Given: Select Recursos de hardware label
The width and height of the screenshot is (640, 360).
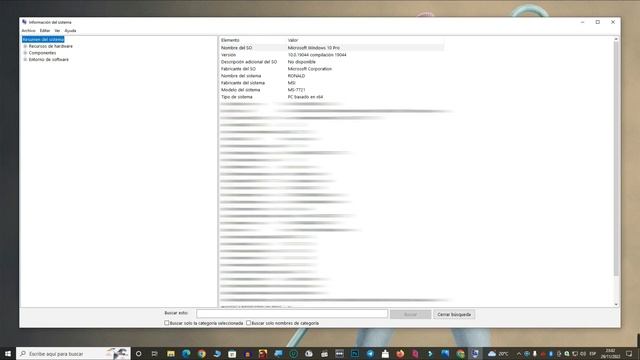Looking at the screenshot, I should pyautogui.click(x=51, y=46).
